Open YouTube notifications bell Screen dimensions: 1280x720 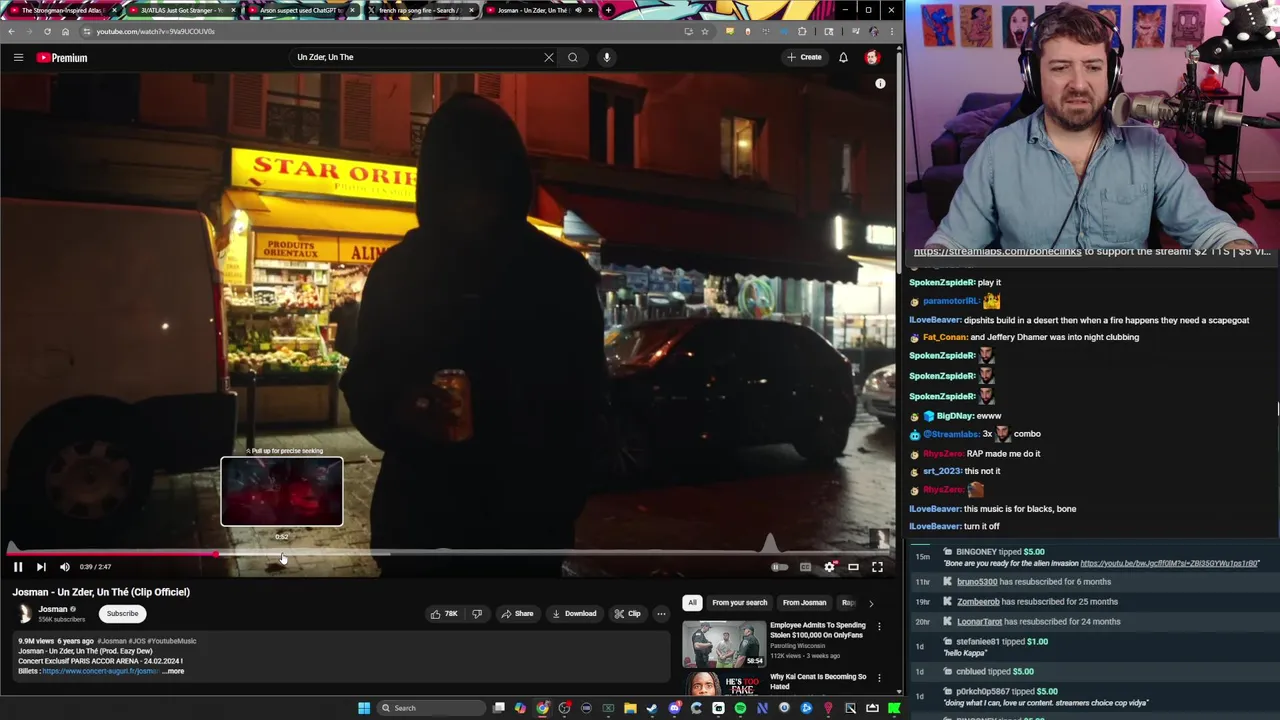coord(843,57)
